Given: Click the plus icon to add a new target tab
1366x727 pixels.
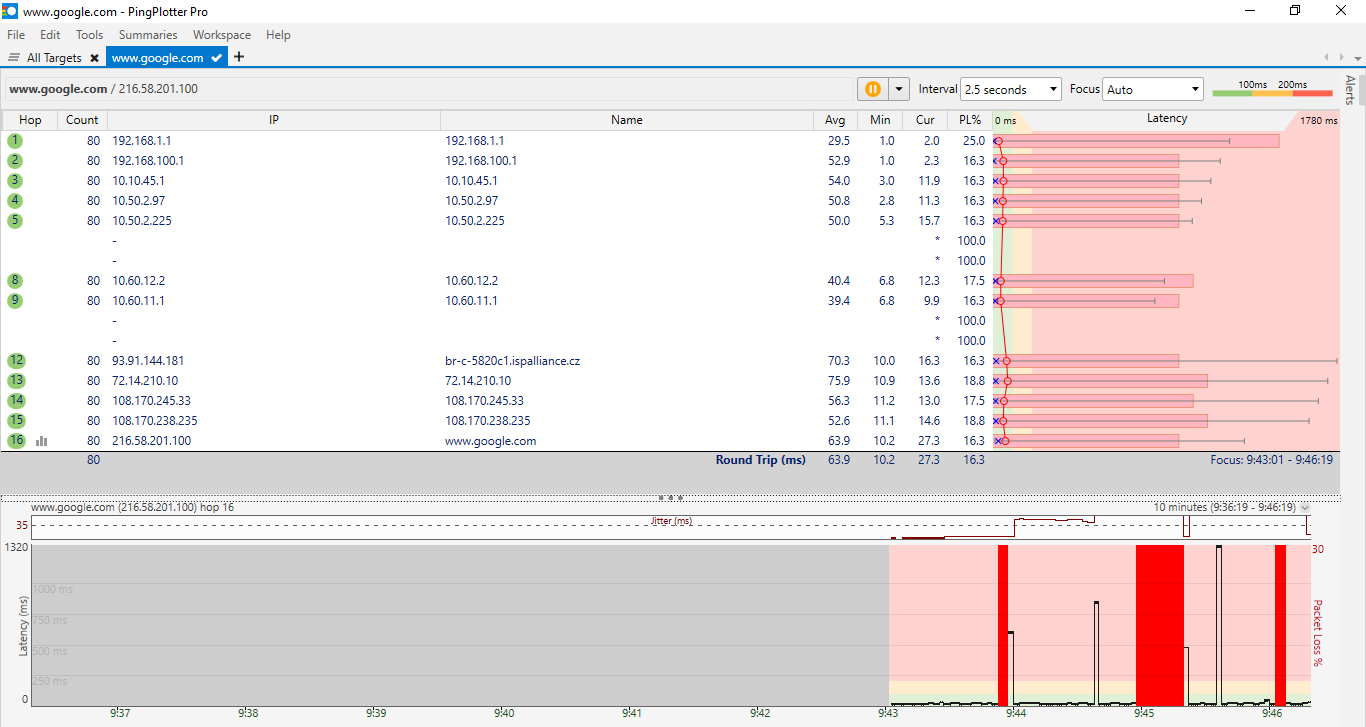Looking at the screenshot, I should 239,57.
